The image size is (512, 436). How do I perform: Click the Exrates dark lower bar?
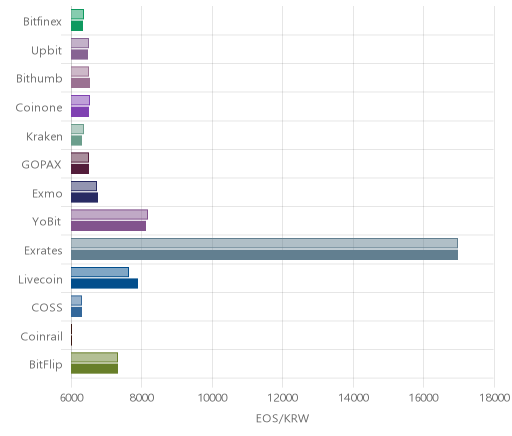(264, 255)
